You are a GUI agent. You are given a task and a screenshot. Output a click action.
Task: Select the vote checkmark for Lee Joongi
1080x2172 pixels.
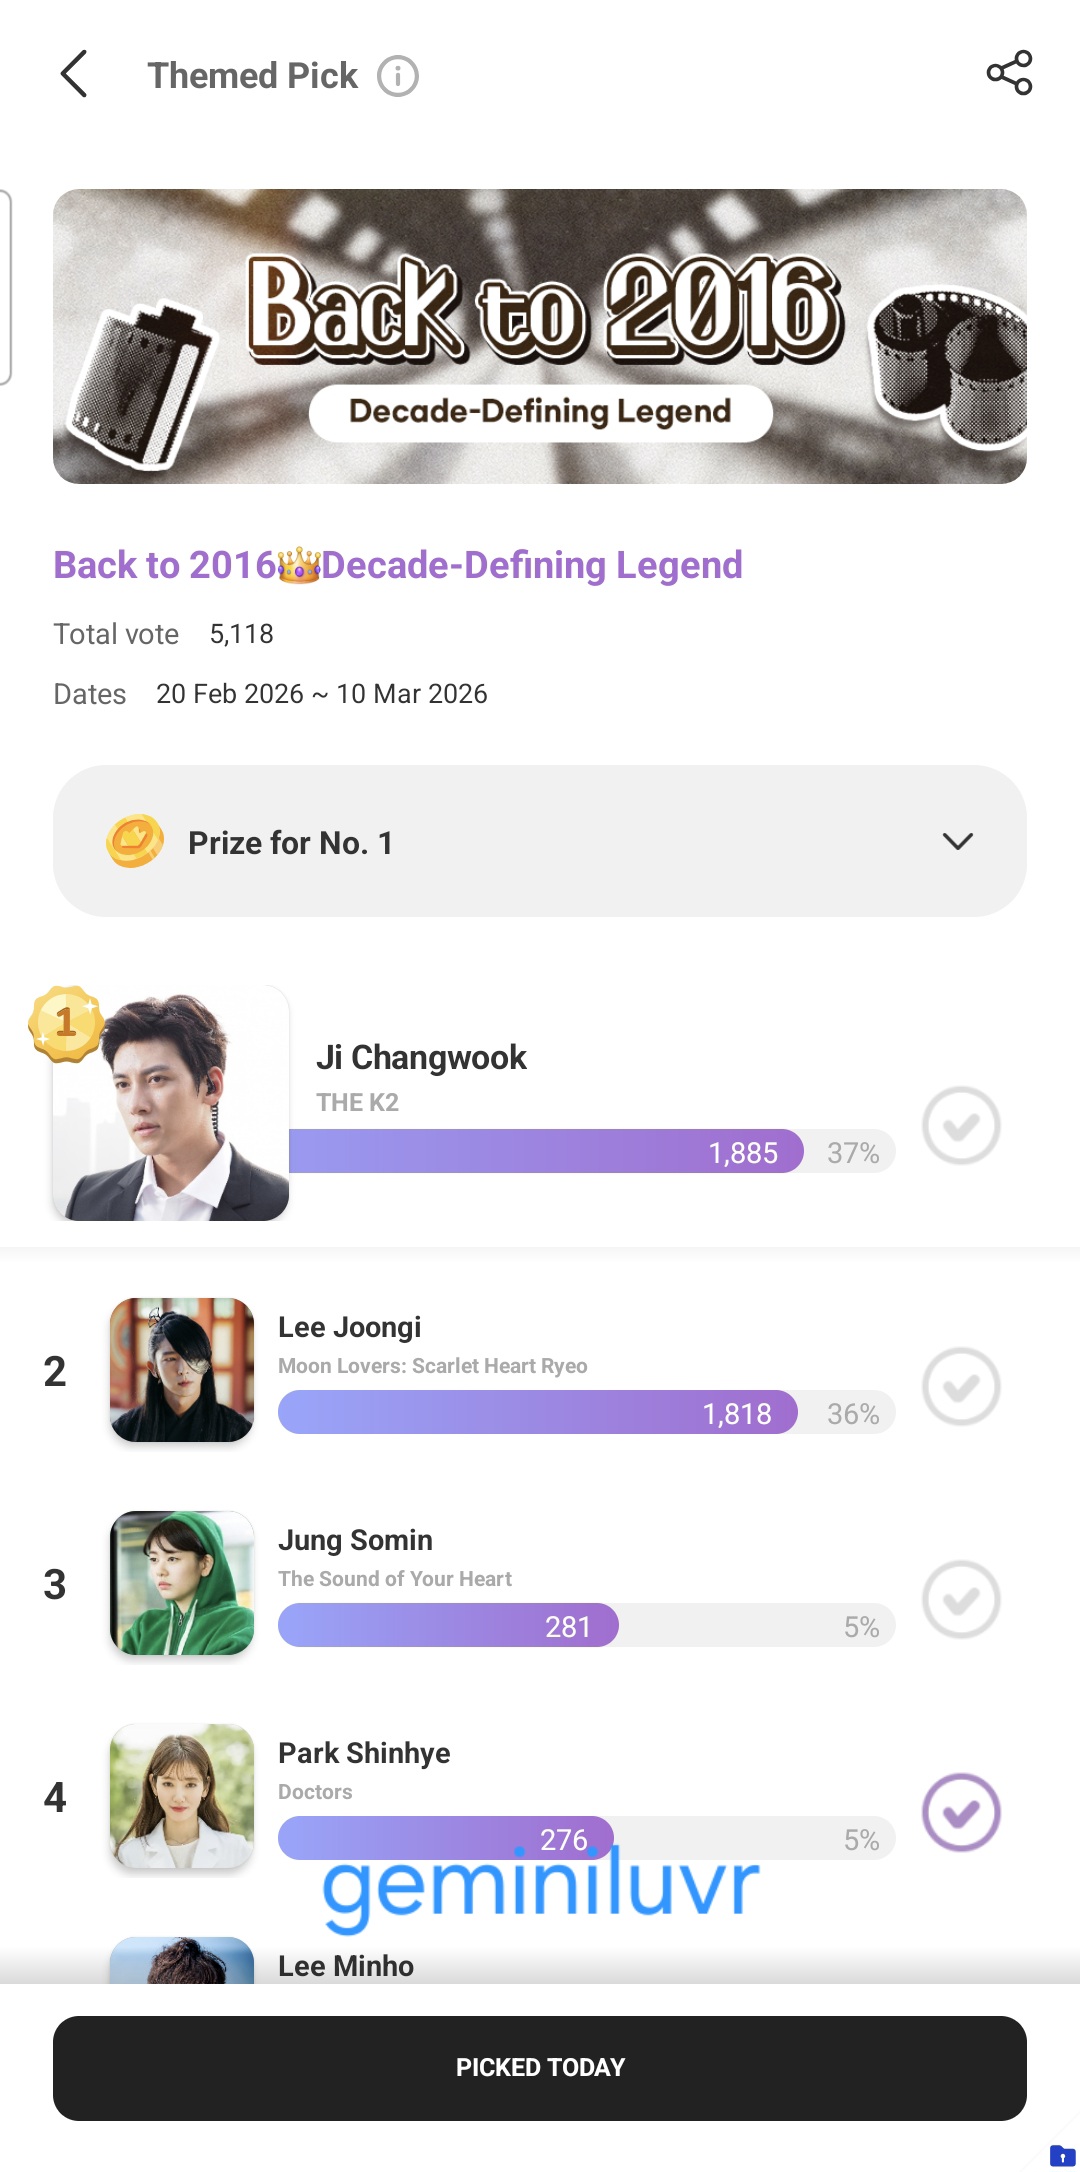coord(961,1387)
